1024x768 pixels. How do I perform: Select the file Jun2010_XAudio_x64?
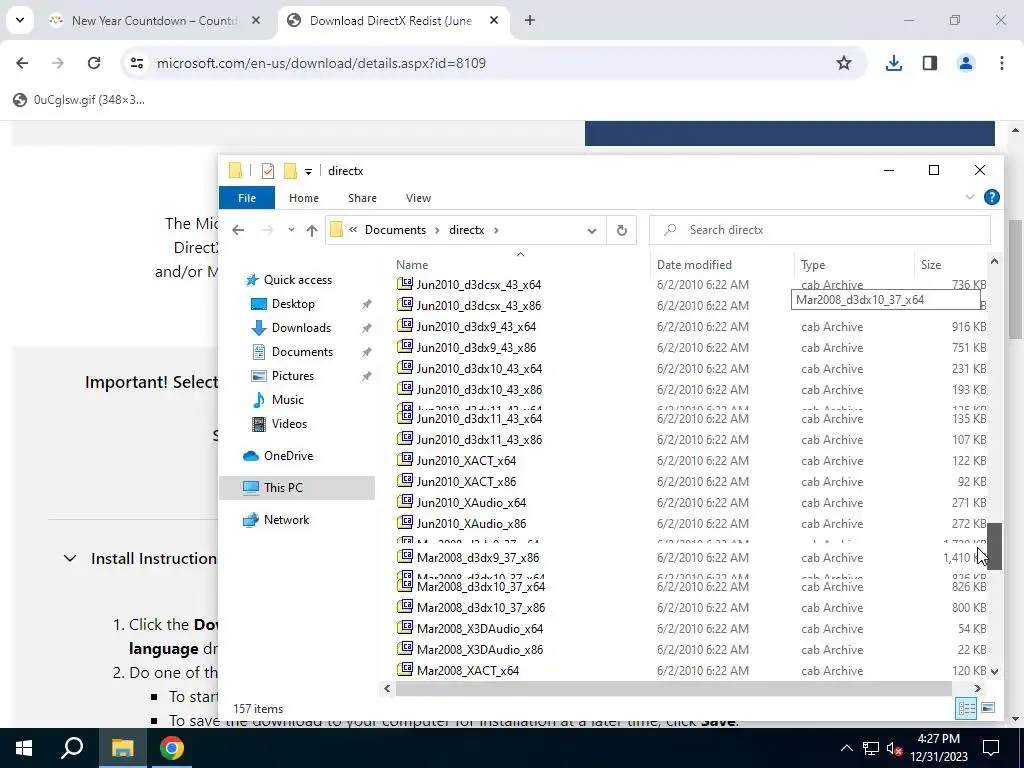[x=471, y=502]
